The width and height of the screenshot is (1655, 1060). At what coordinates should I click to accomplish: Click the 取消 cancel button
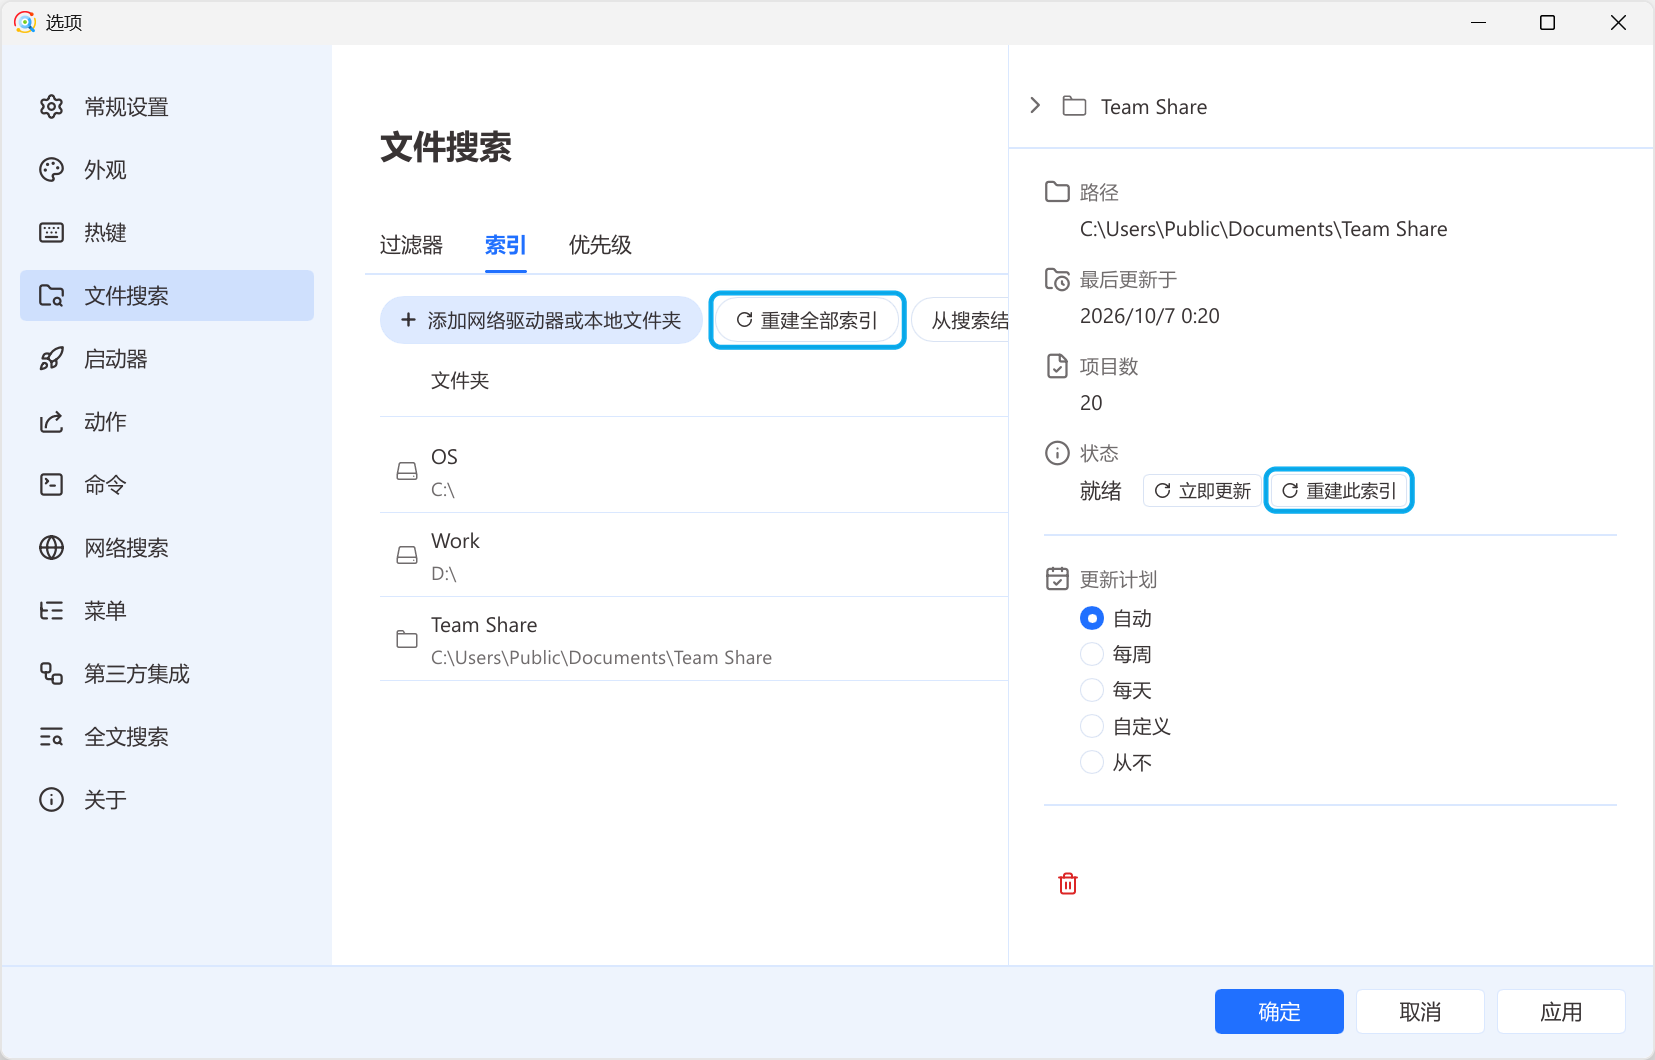1420,1012
